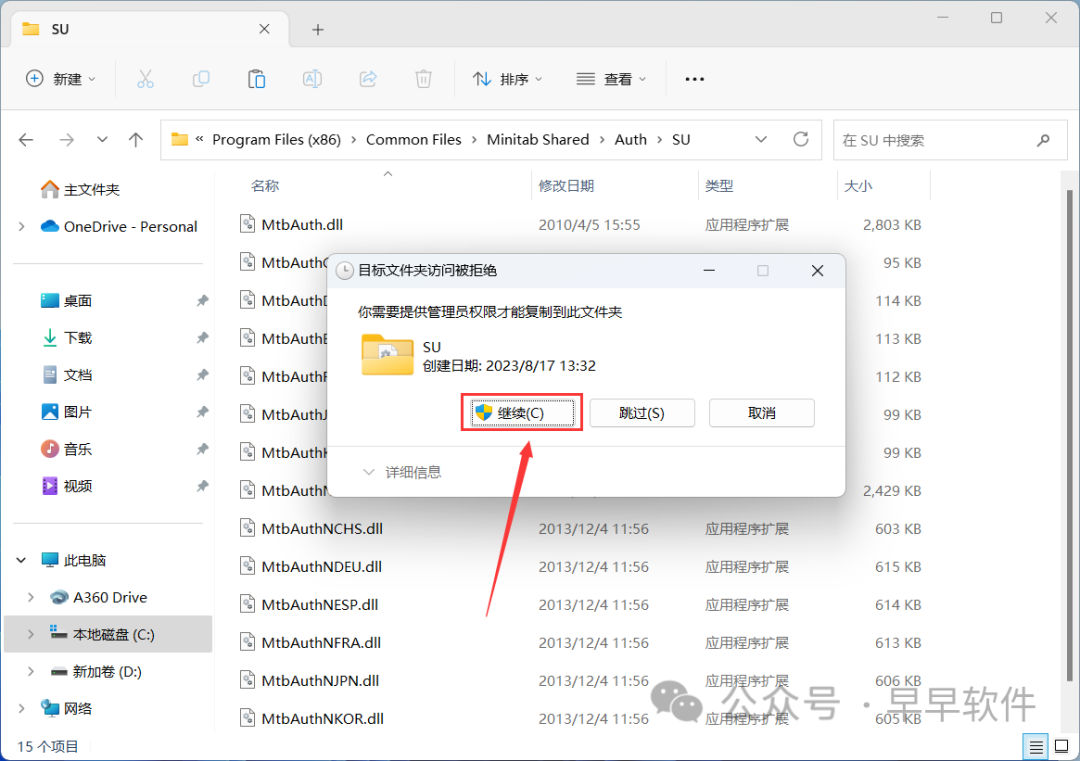Click the Delete trash can icon
This screenshot has width=1080, height=761.
424,79
